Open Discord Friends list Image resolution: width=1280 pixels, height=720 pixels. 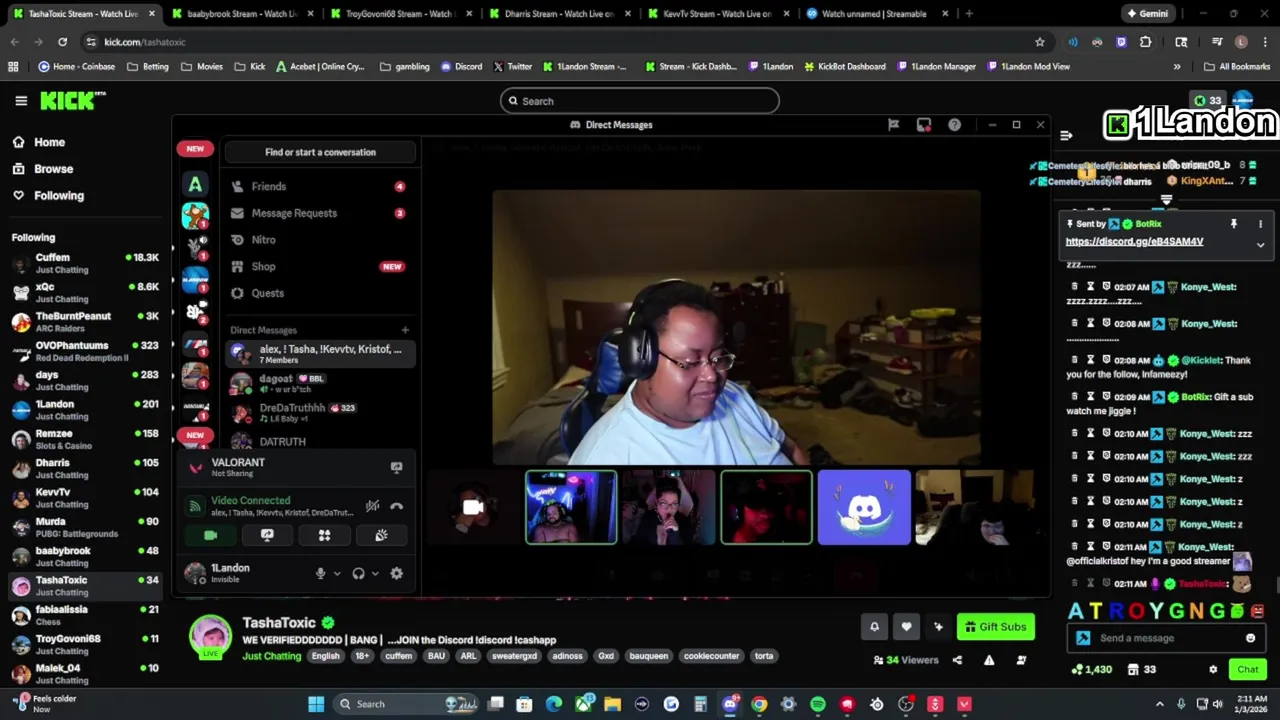[320, 186]
